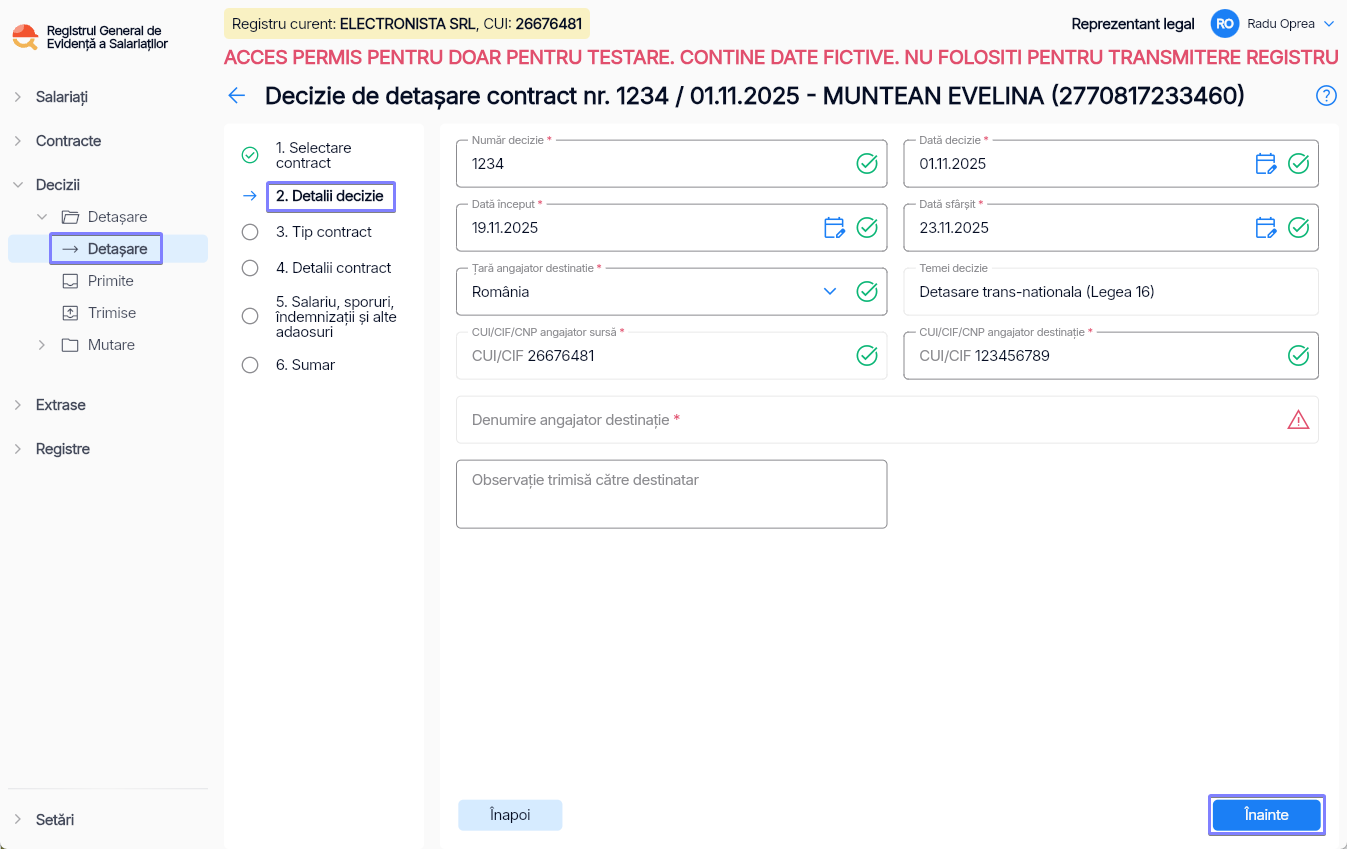The image size is (1347, 849).
Task: Click the green check in the Dată început field
Action: click(867, 228)
